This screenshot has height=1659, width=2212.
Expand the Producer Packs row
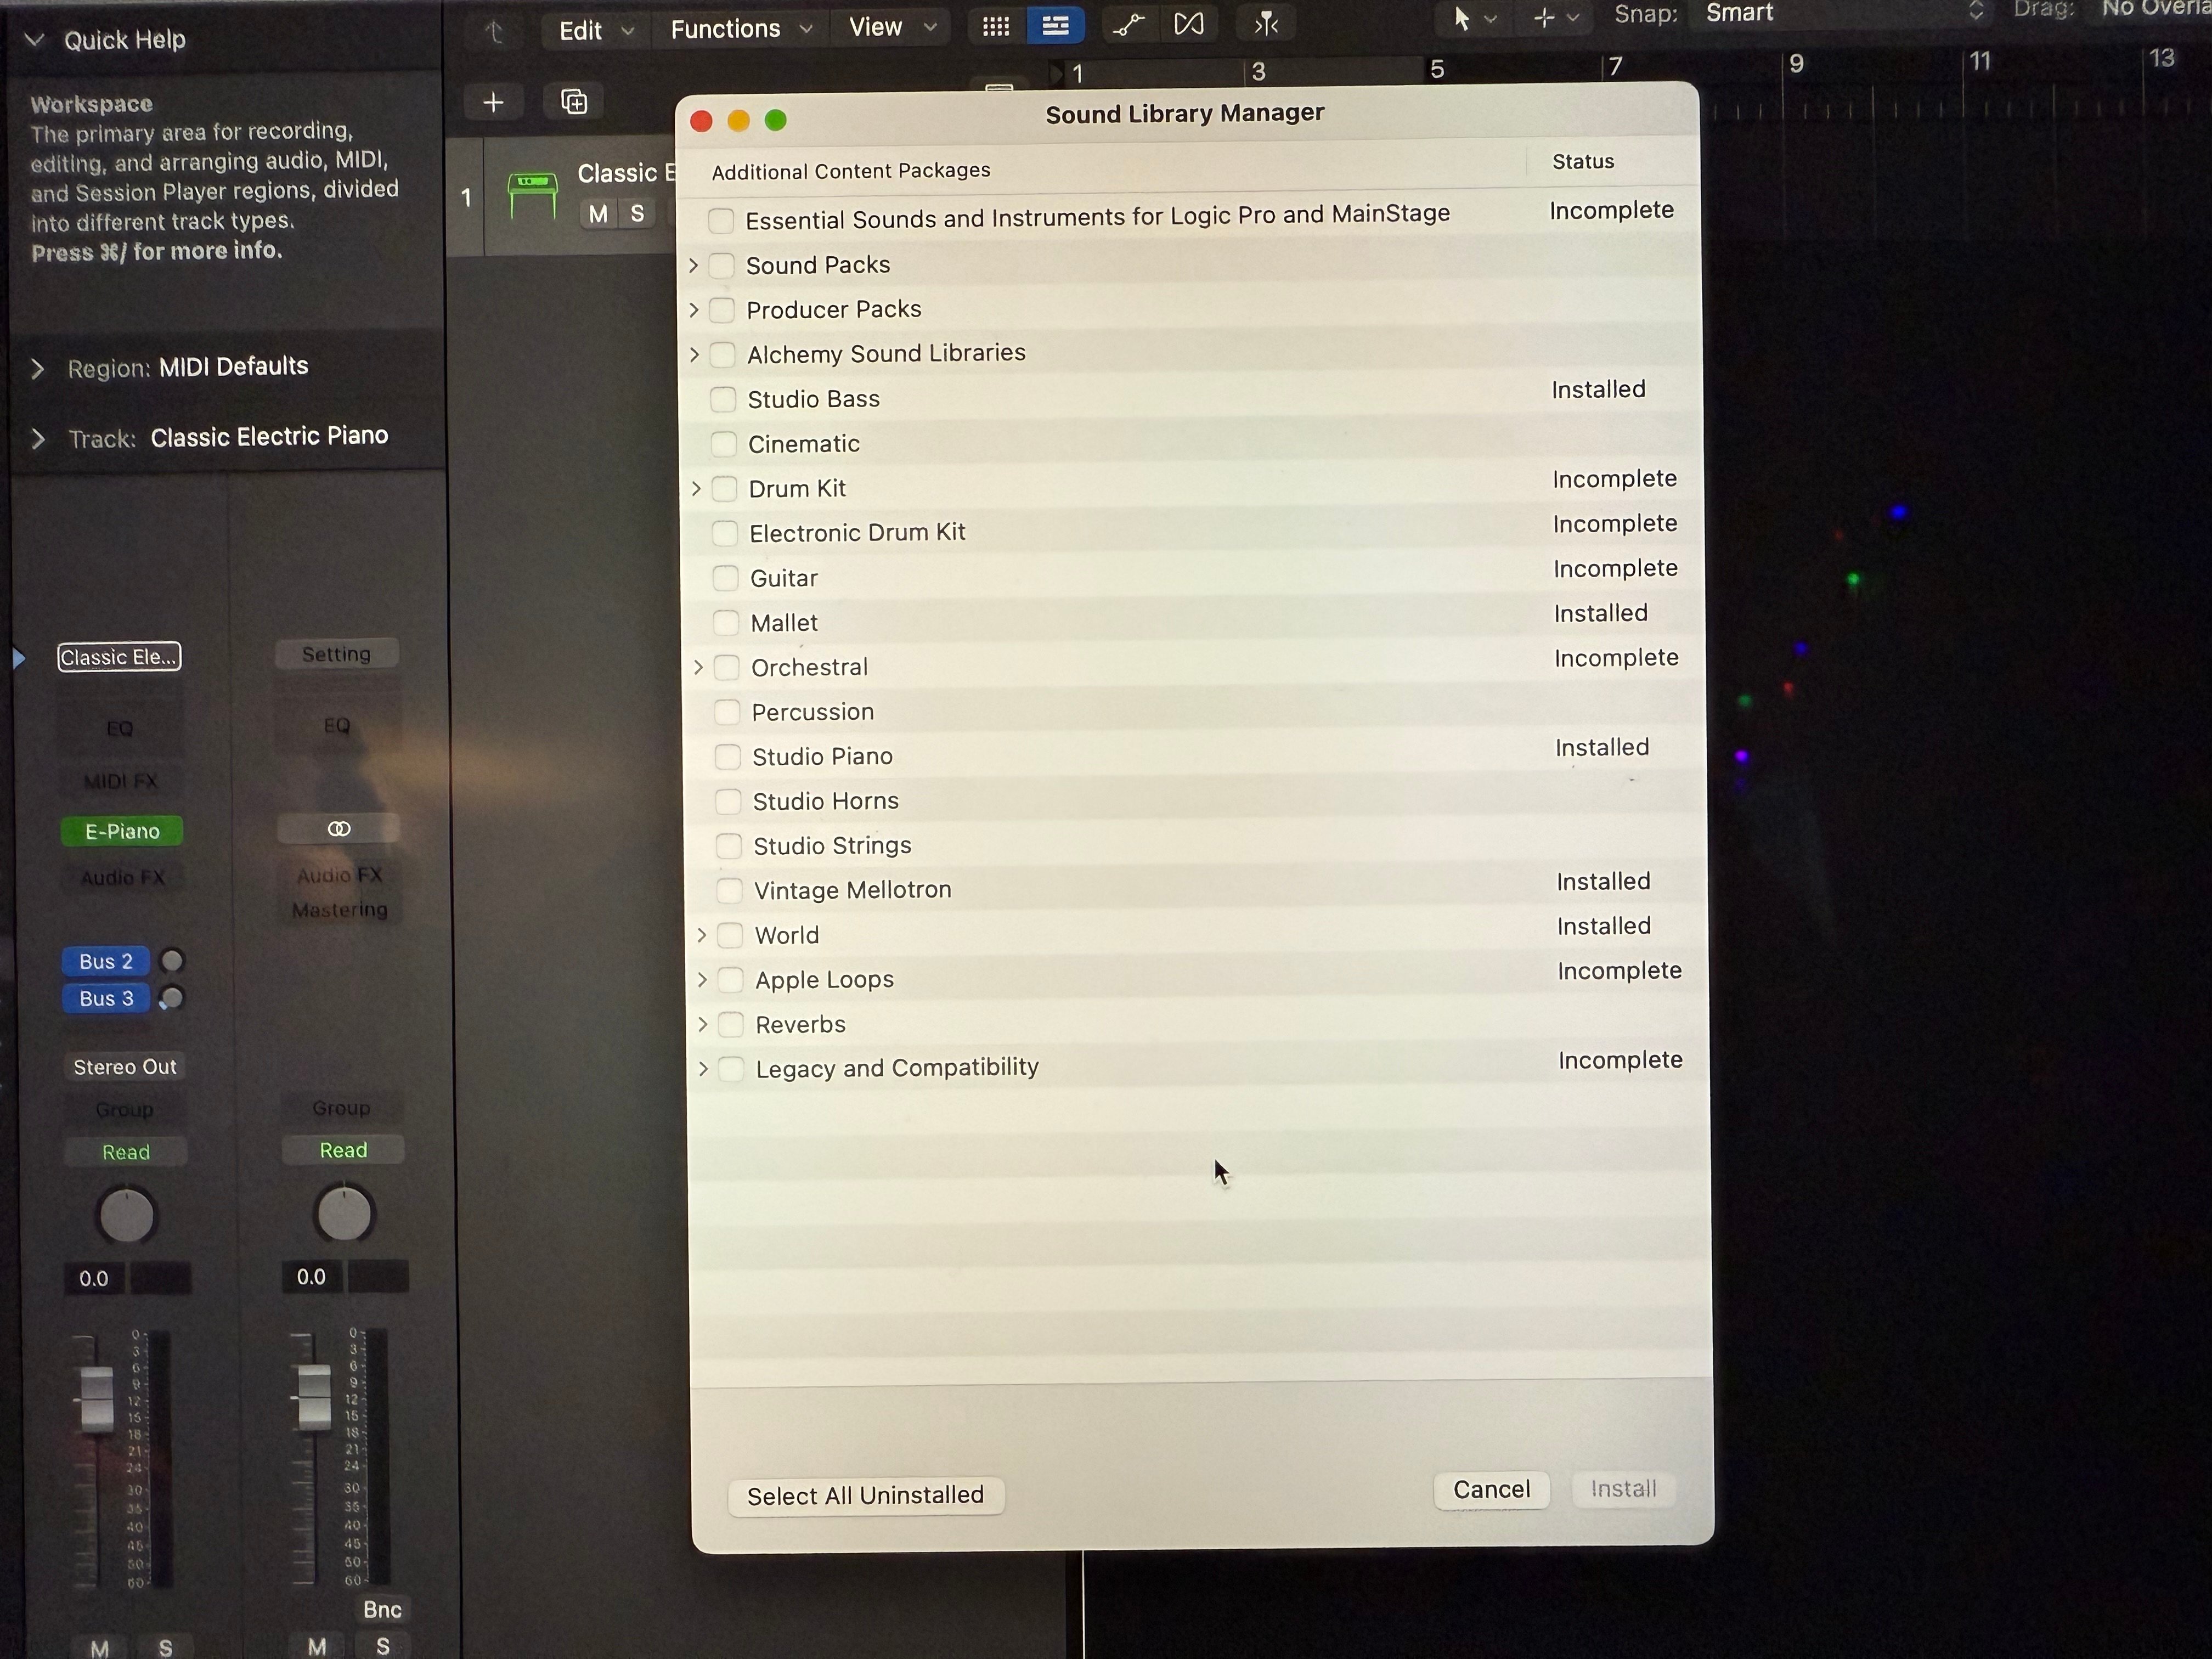pyautogui.click(x=694, y=310)
